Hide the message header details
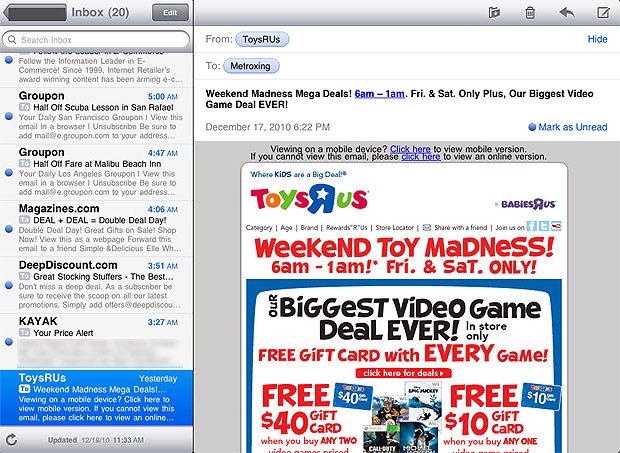The image size is (620, 453). pos(597,39)
